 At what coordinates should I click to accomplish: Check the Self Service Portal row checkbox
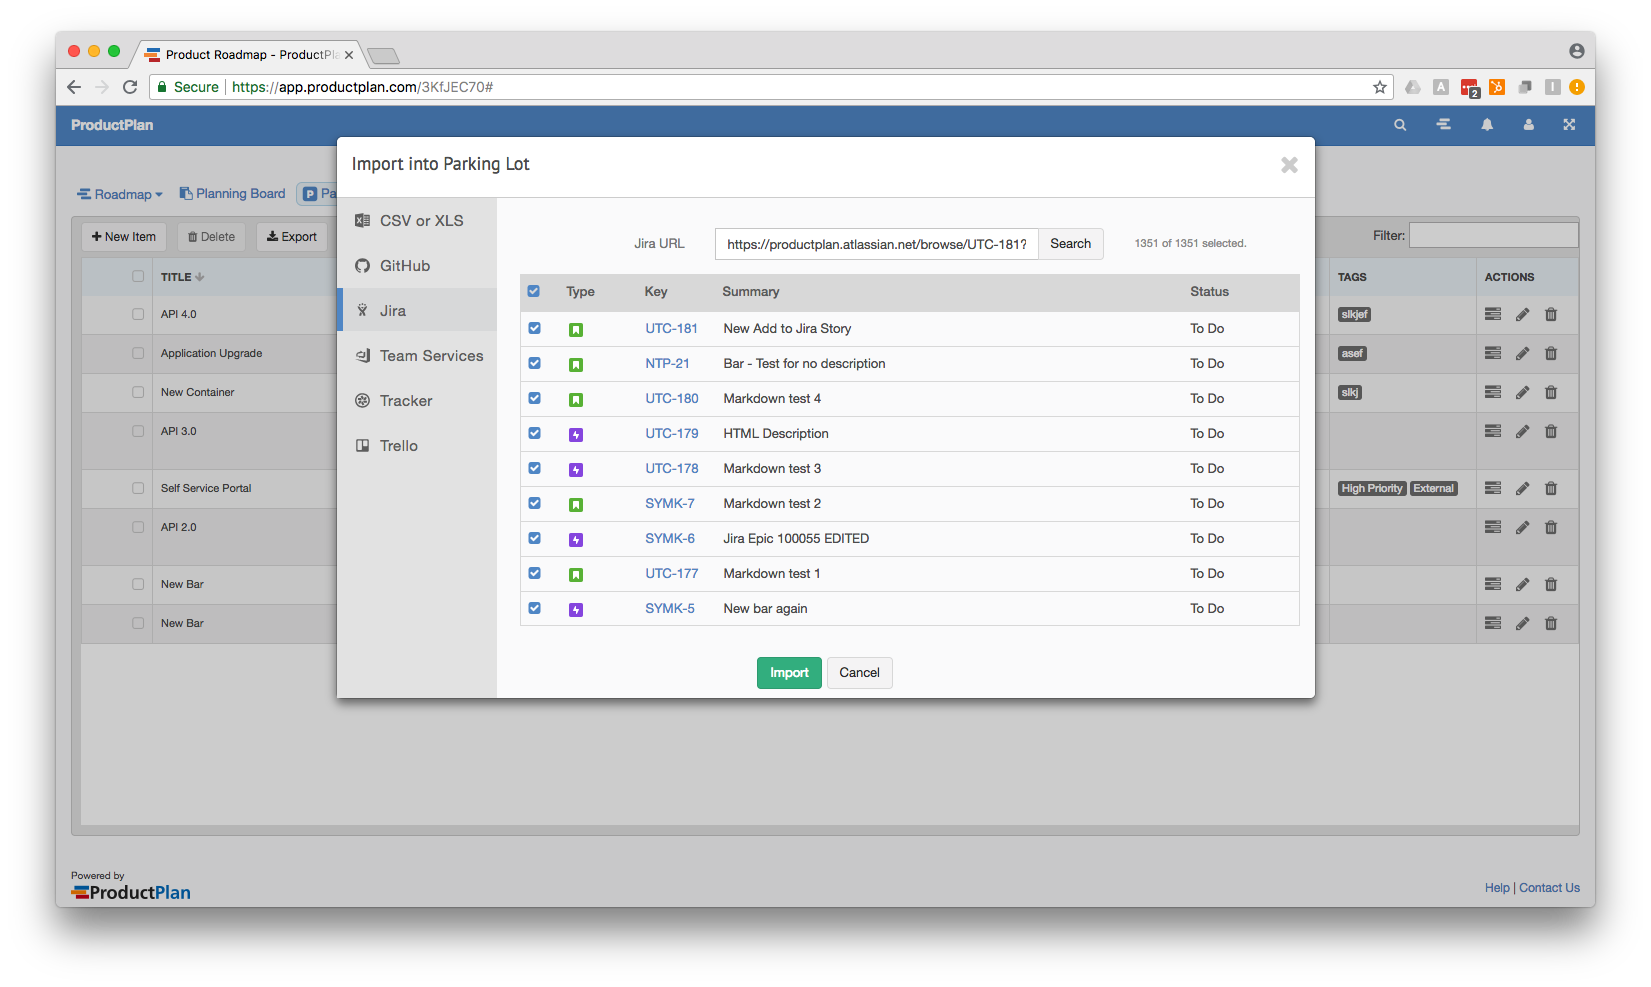click(x=138, y=488)
